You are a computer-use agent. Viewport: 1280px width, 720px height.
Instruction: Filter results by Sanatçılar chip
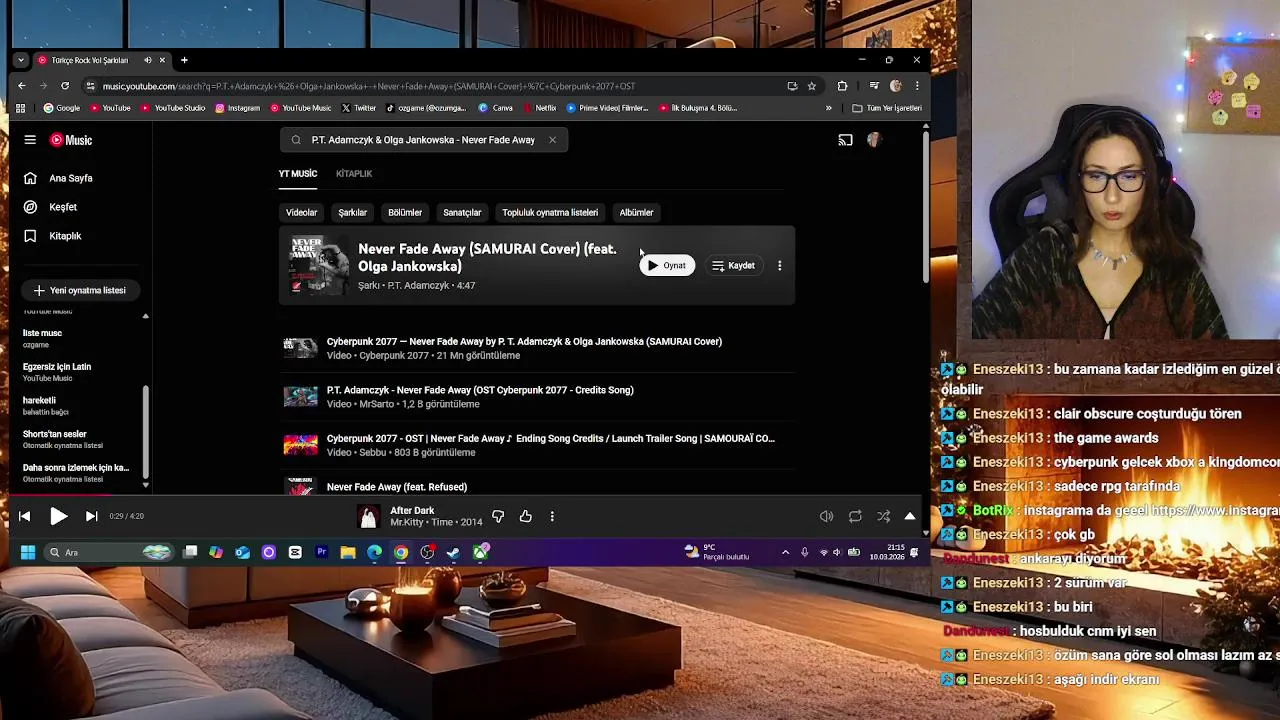[x=462, y=212]
